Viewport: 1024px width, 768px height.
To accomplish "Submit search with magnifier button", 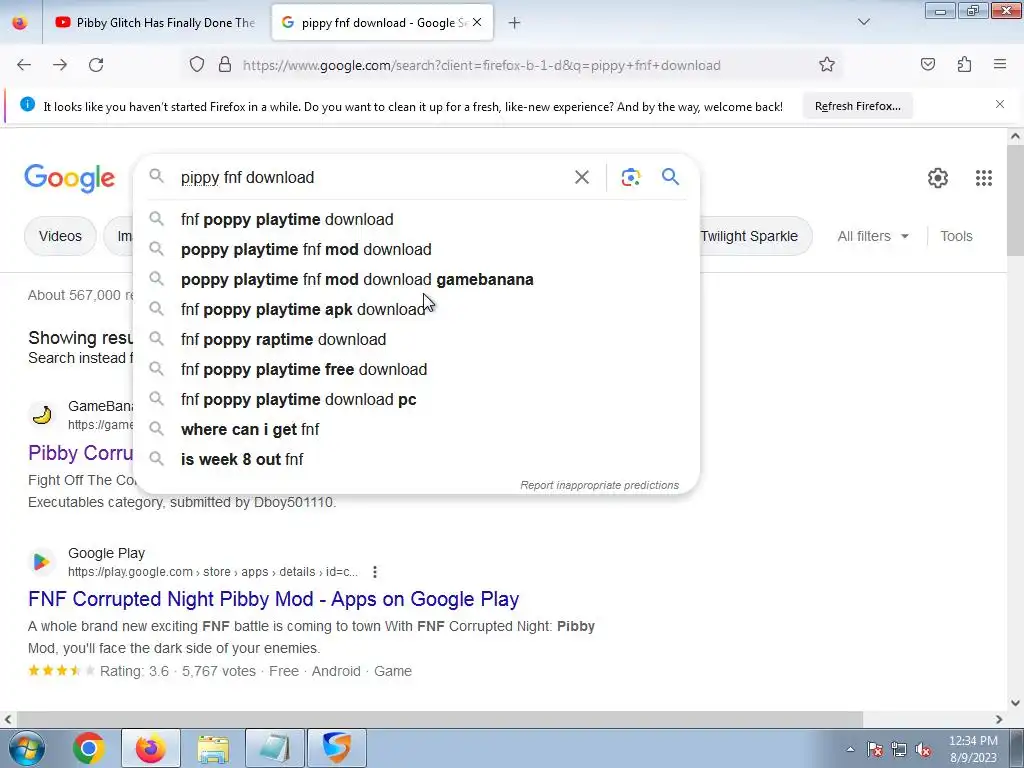I will coord(670,177).
